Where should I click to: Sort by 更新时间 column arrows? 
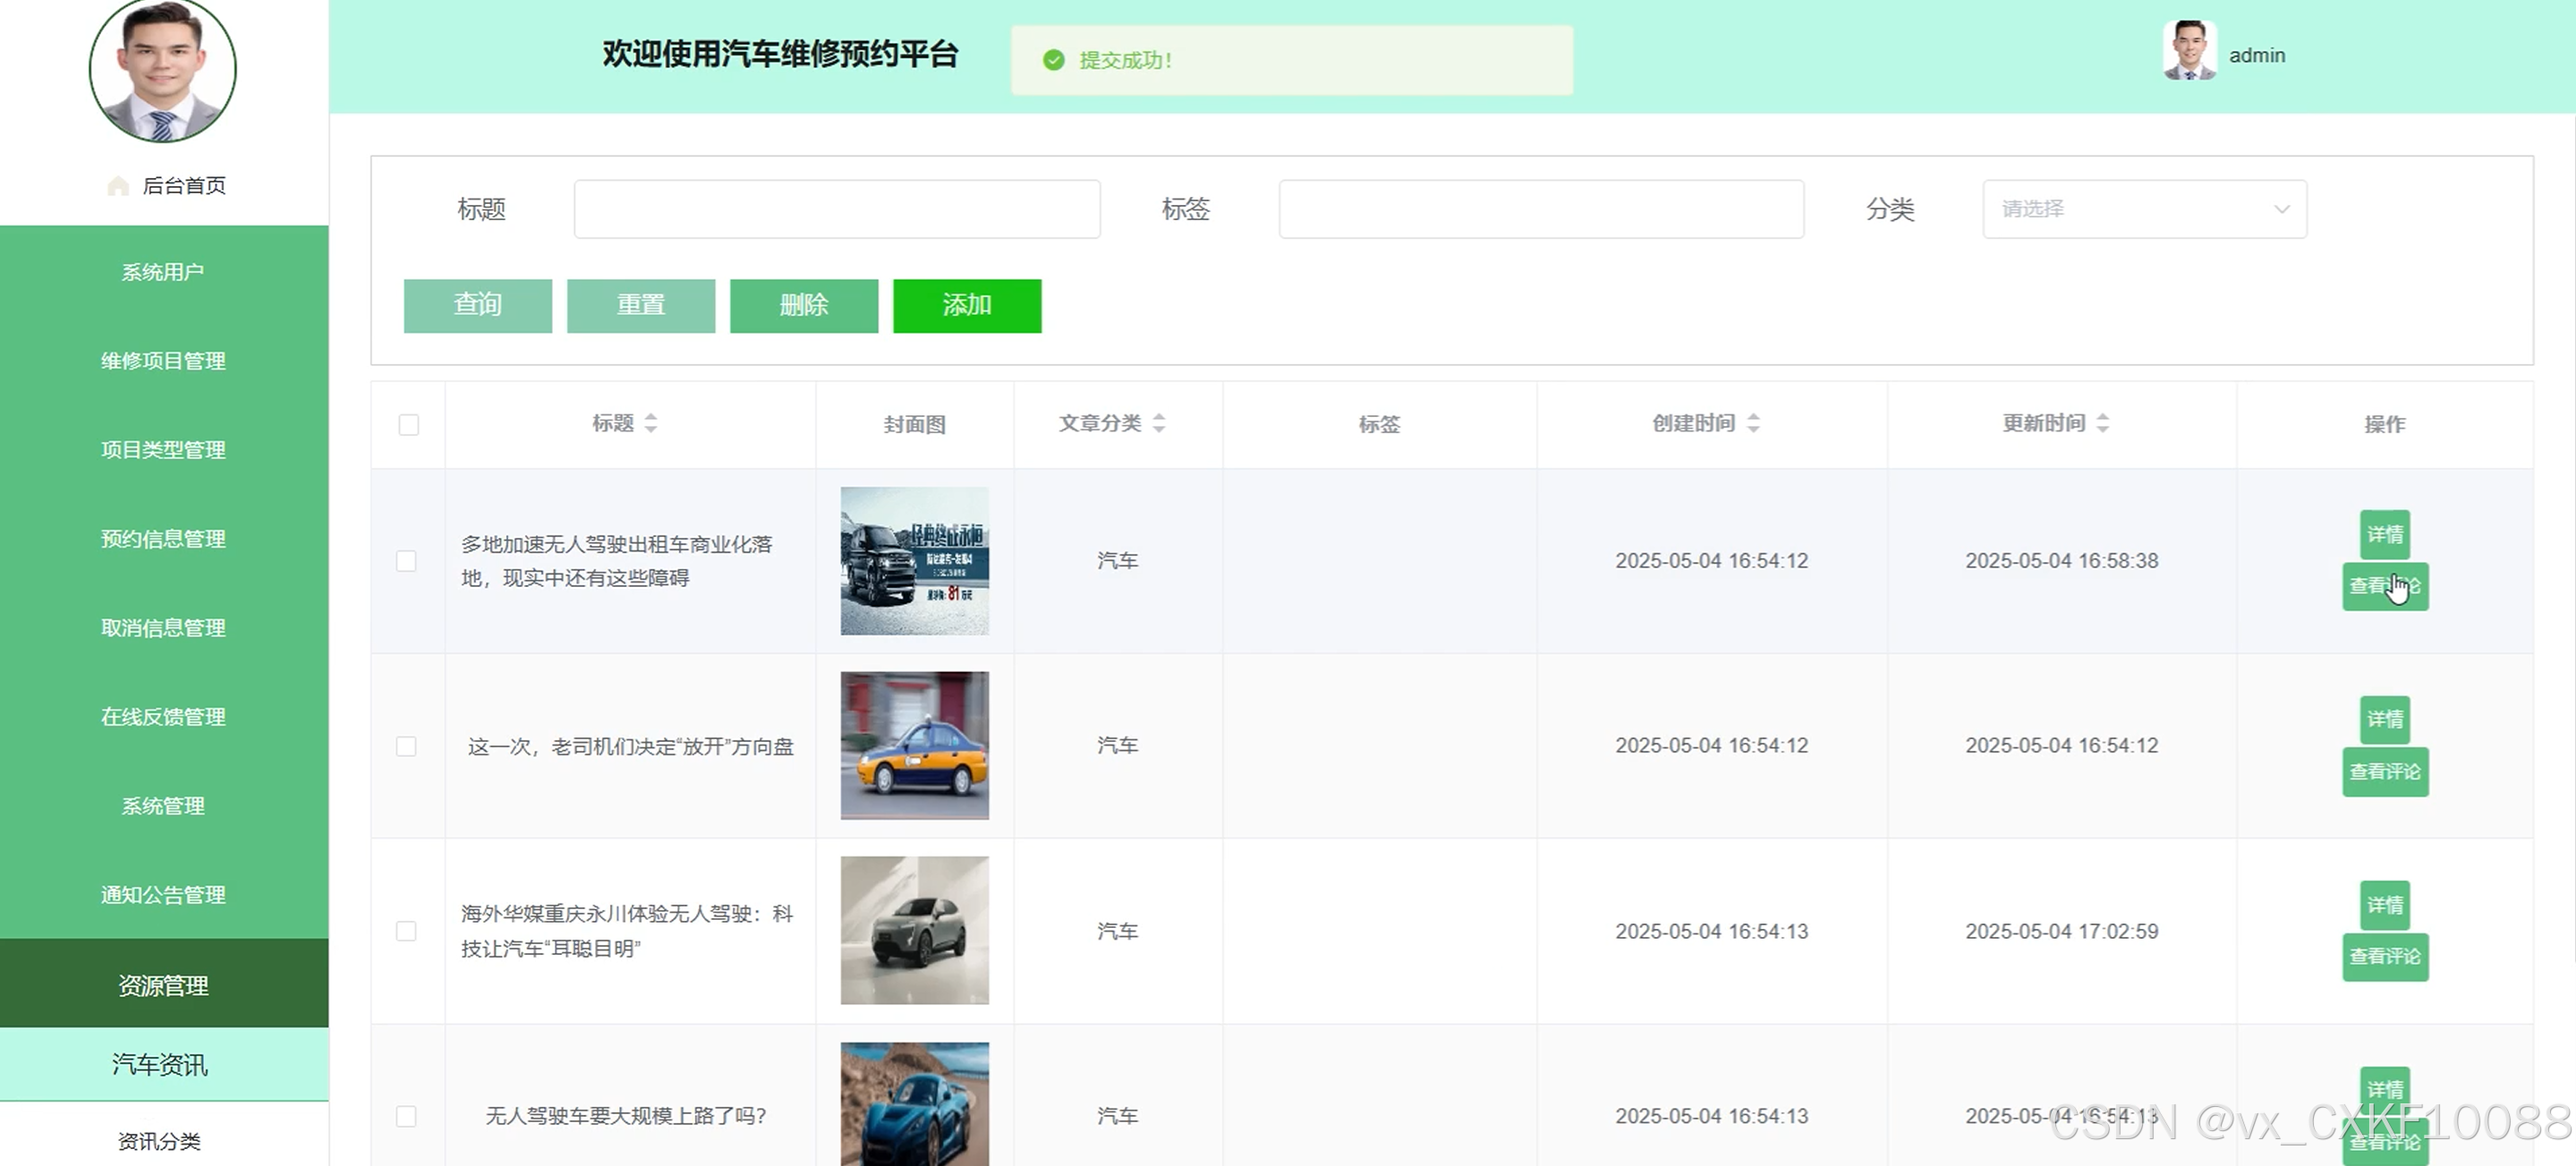pyautogui.click(x=2103, y=423)
